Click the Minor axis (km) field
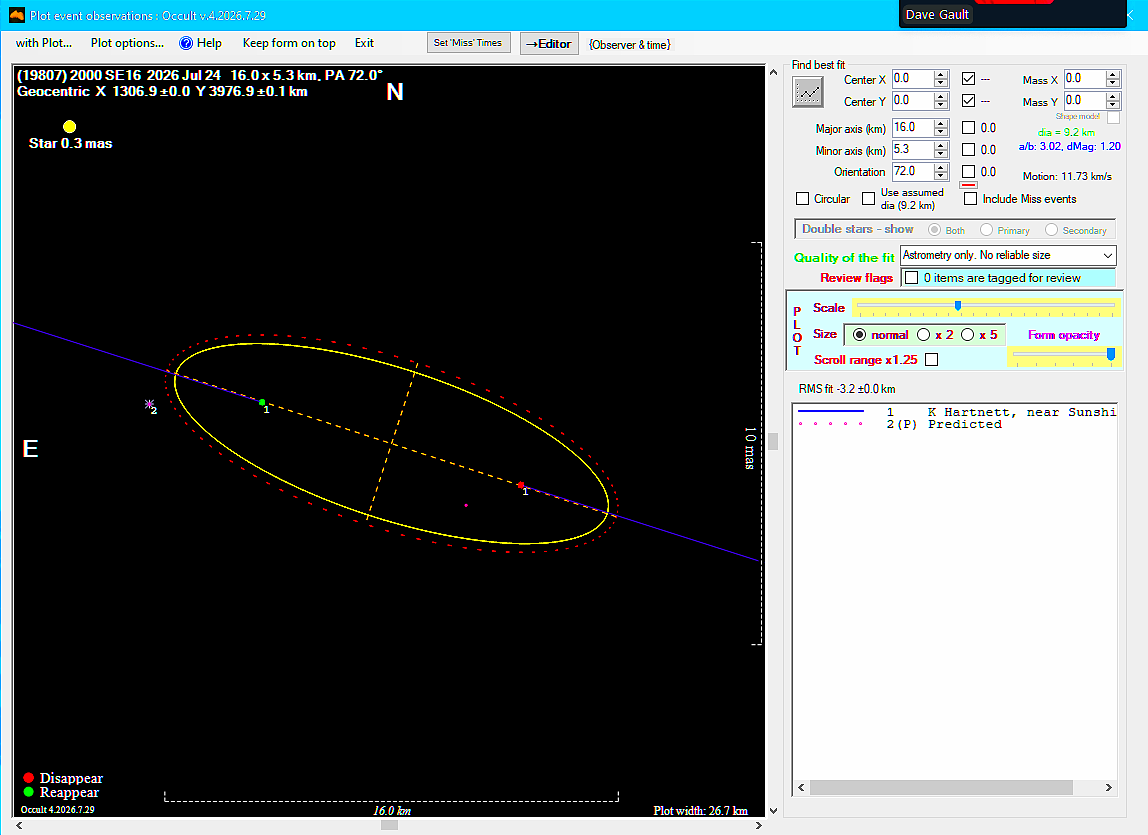 tap(912, 149)
